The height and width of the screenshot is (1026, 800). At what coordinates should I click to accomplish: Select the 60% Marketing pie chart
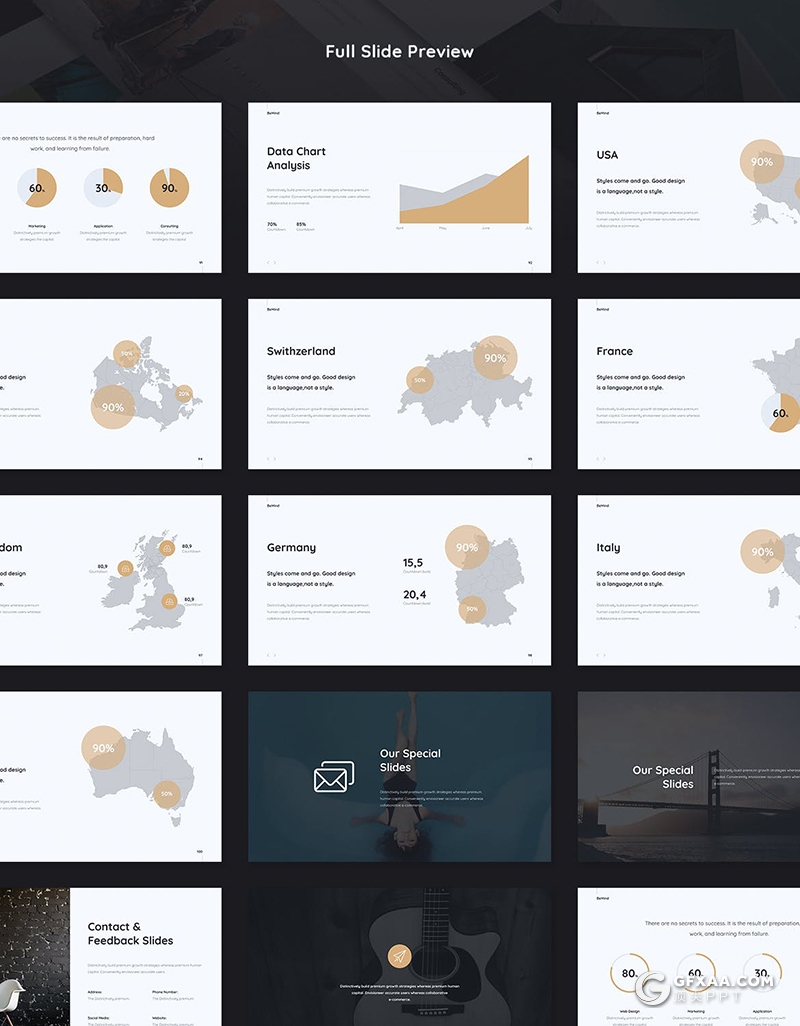[37, 187]
